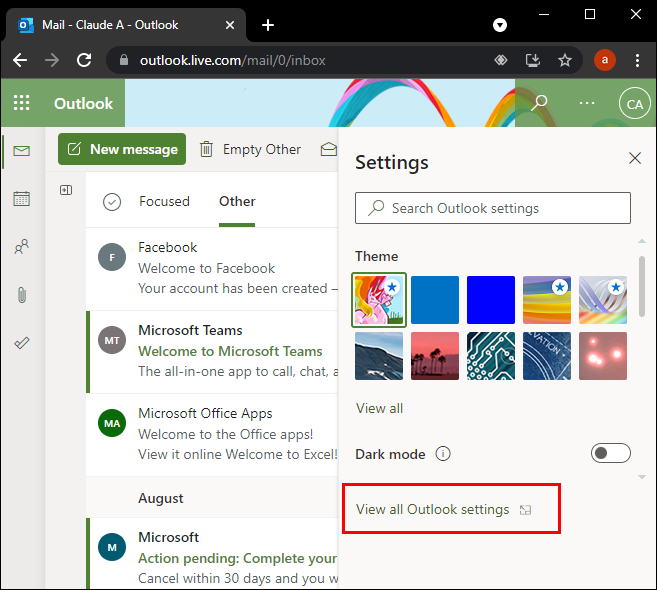Open the Microsoft Action pending email

pos(212,554)
